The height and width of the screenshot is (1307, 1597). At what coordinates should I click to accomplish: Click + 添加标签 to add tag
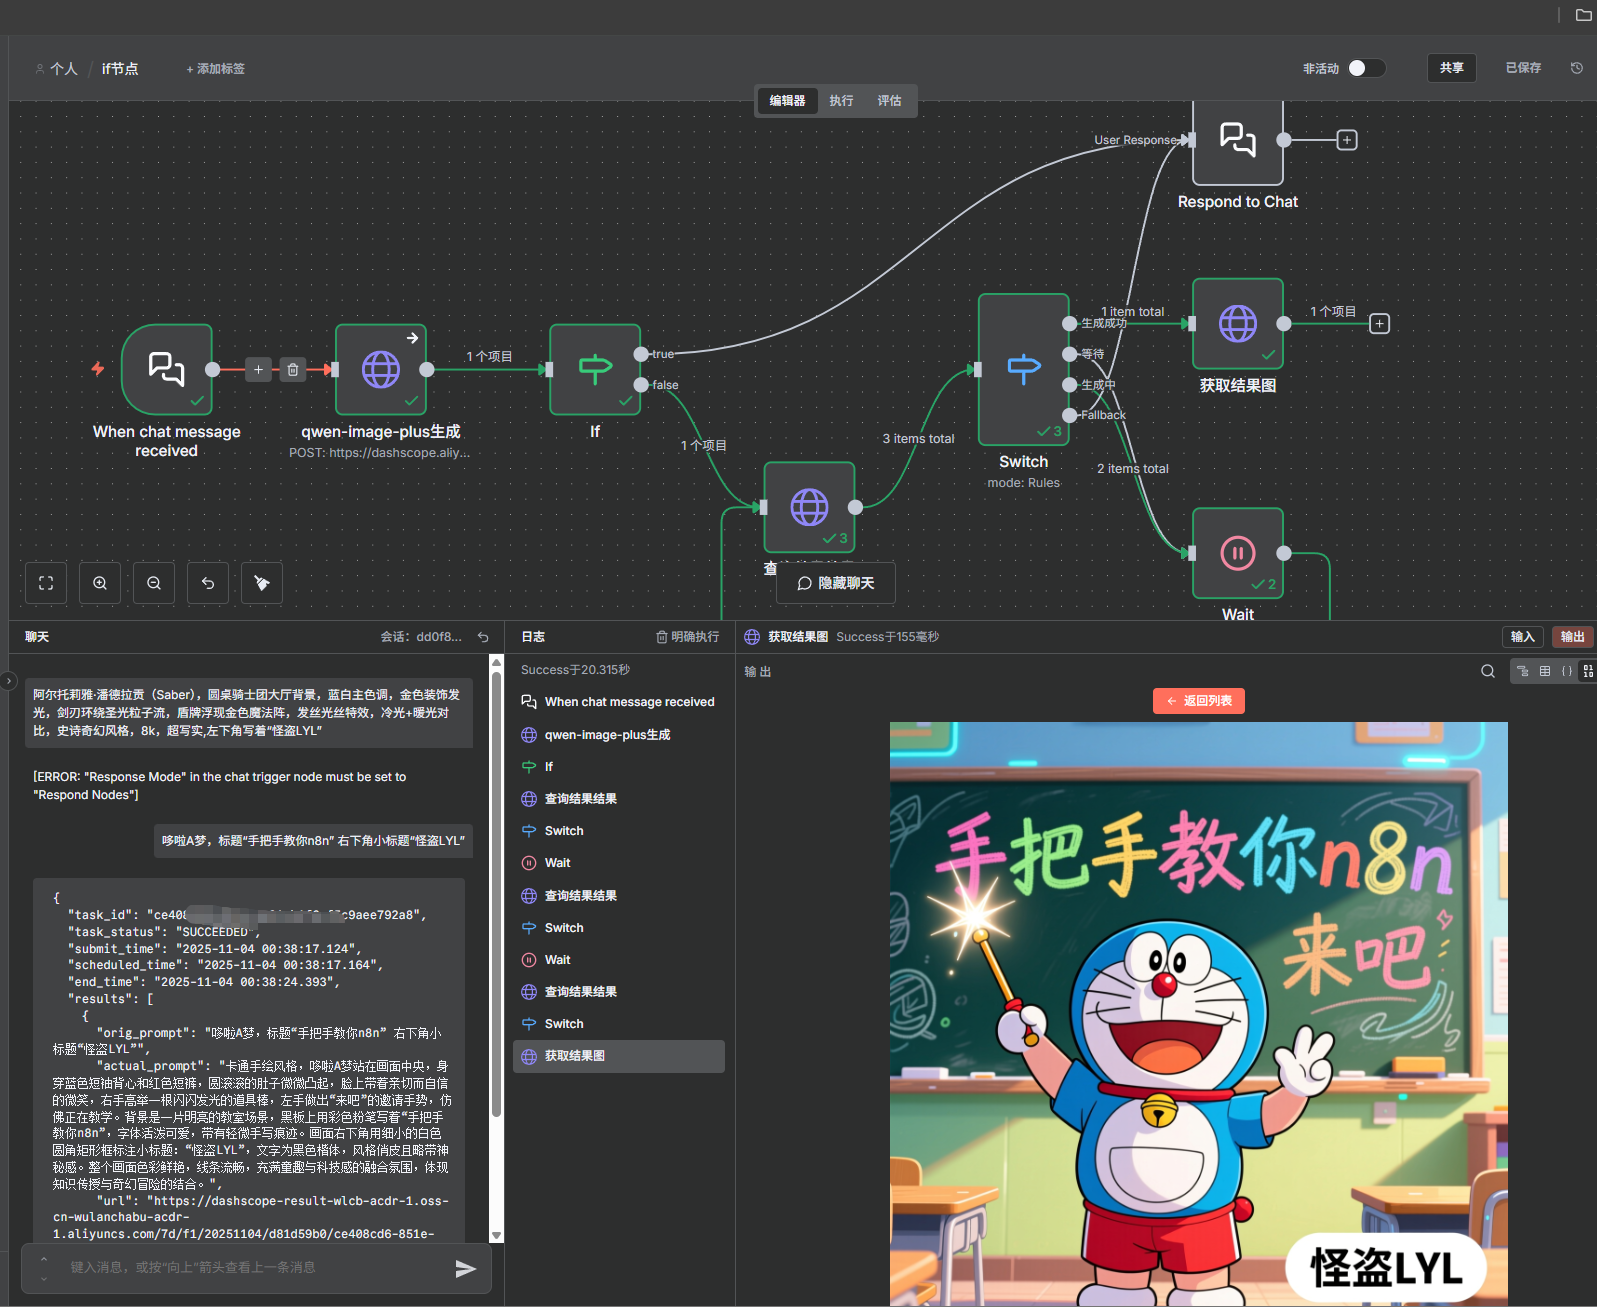click(215, 69)
